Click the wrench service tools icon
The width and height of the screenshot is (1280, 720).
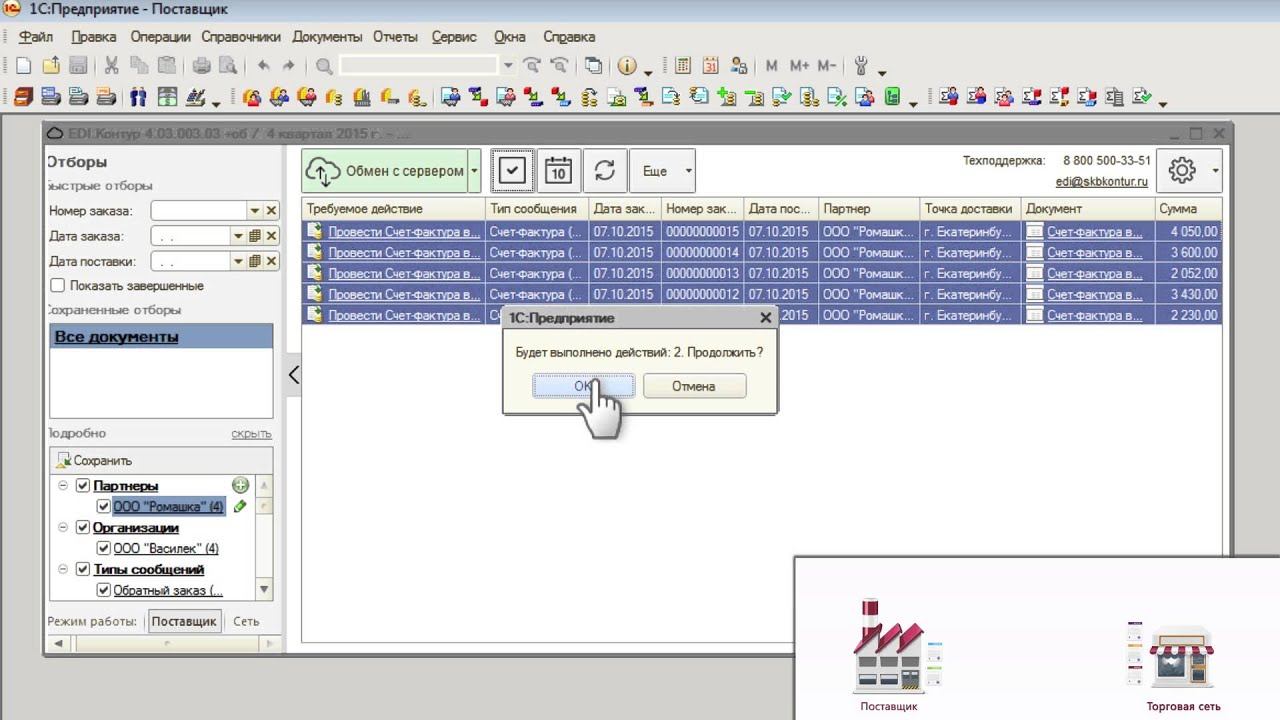tap(861, 66)
